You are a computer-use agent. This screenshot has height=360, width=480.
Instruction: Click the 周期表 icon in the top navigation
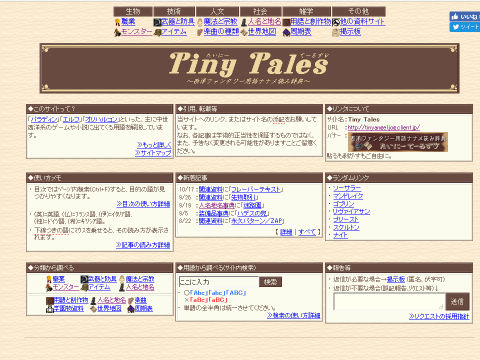coord(287,32)
